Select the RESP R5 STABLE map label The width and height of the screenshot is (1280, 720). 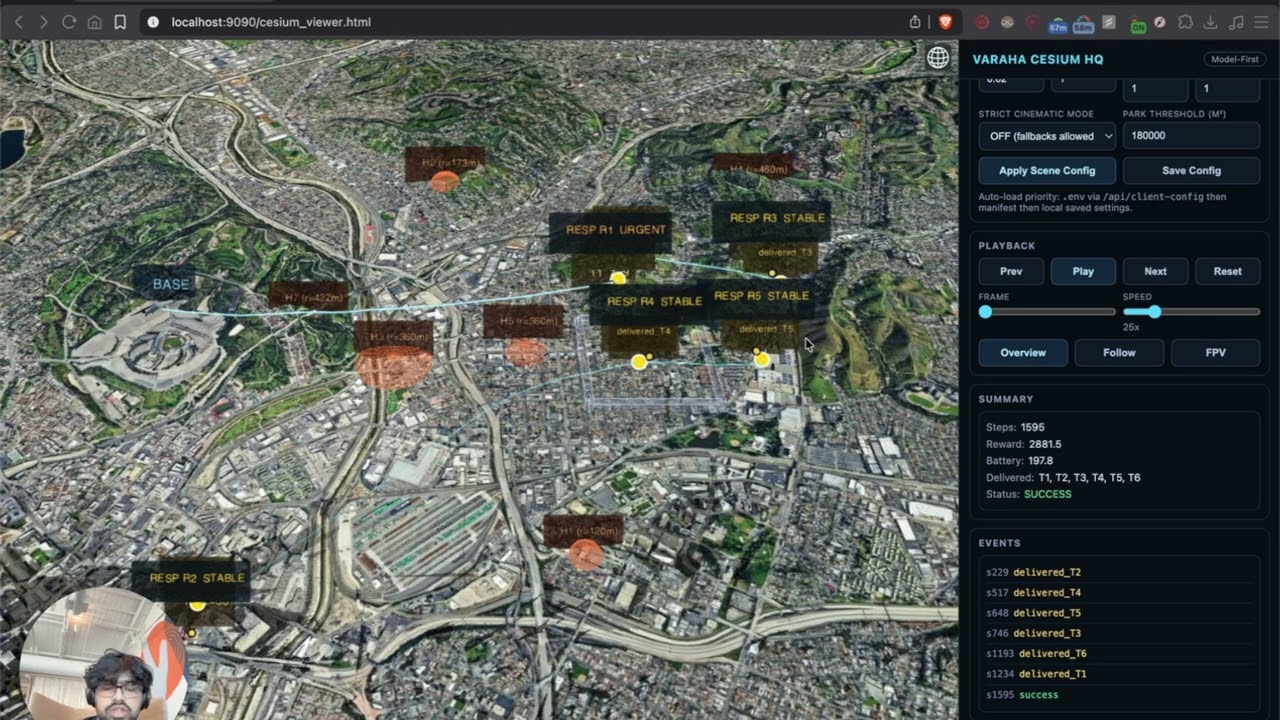click(762, 296)
